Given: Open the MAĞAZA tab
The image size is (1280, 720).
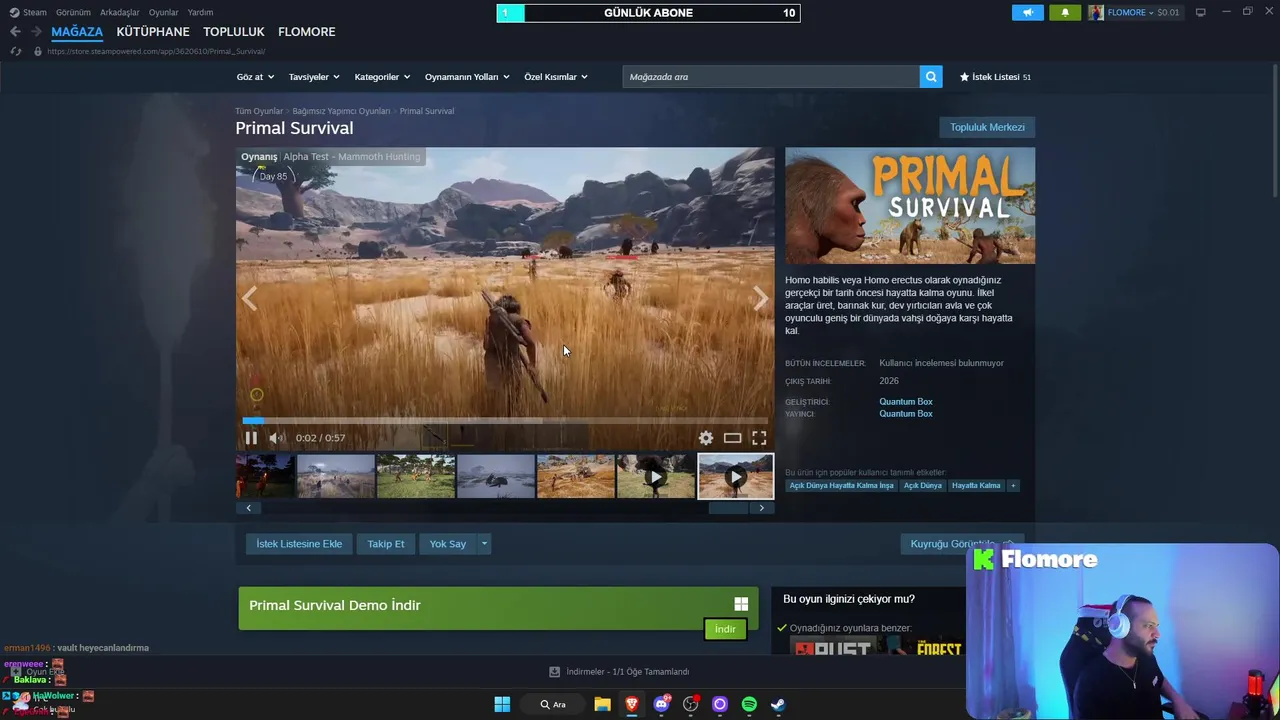Looking at the screenshot, I should click(77, 32).
